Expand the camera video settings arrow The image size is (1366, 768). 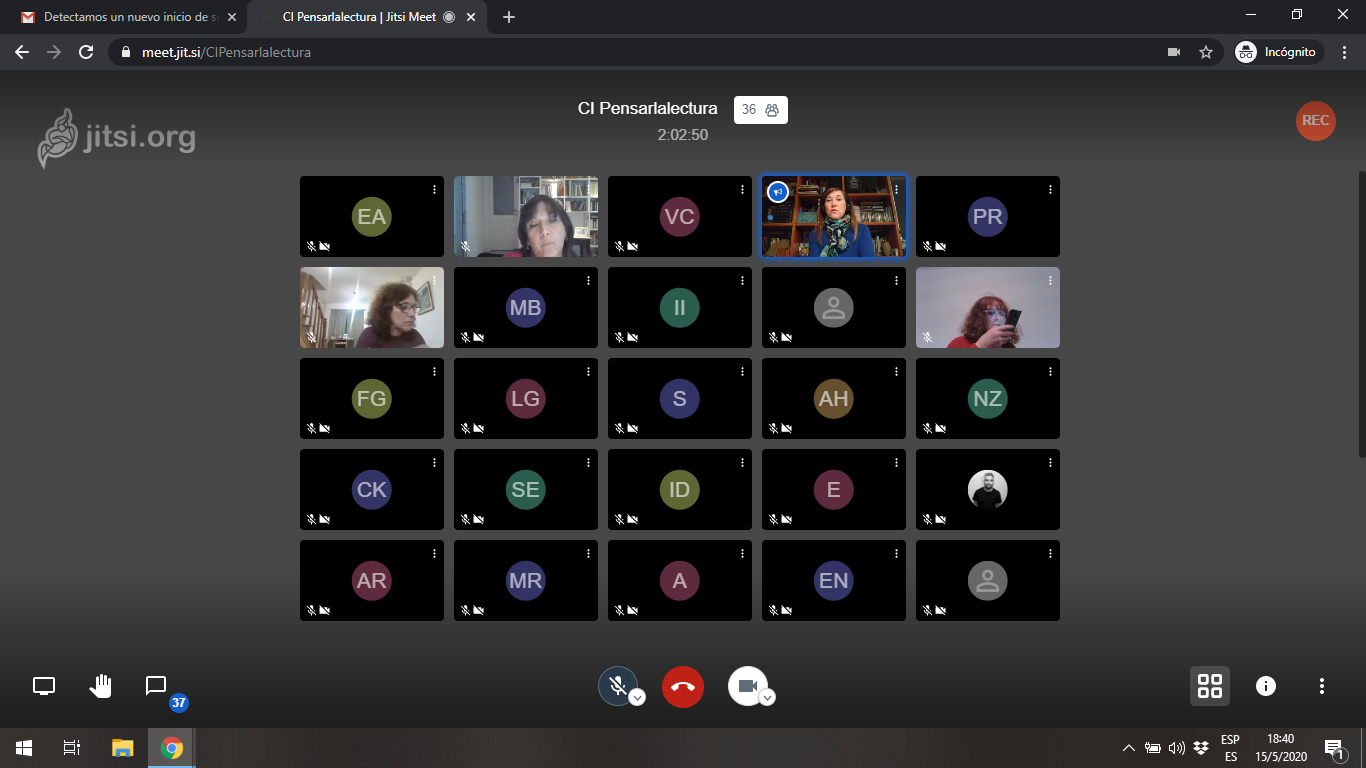tap(767, 698)
